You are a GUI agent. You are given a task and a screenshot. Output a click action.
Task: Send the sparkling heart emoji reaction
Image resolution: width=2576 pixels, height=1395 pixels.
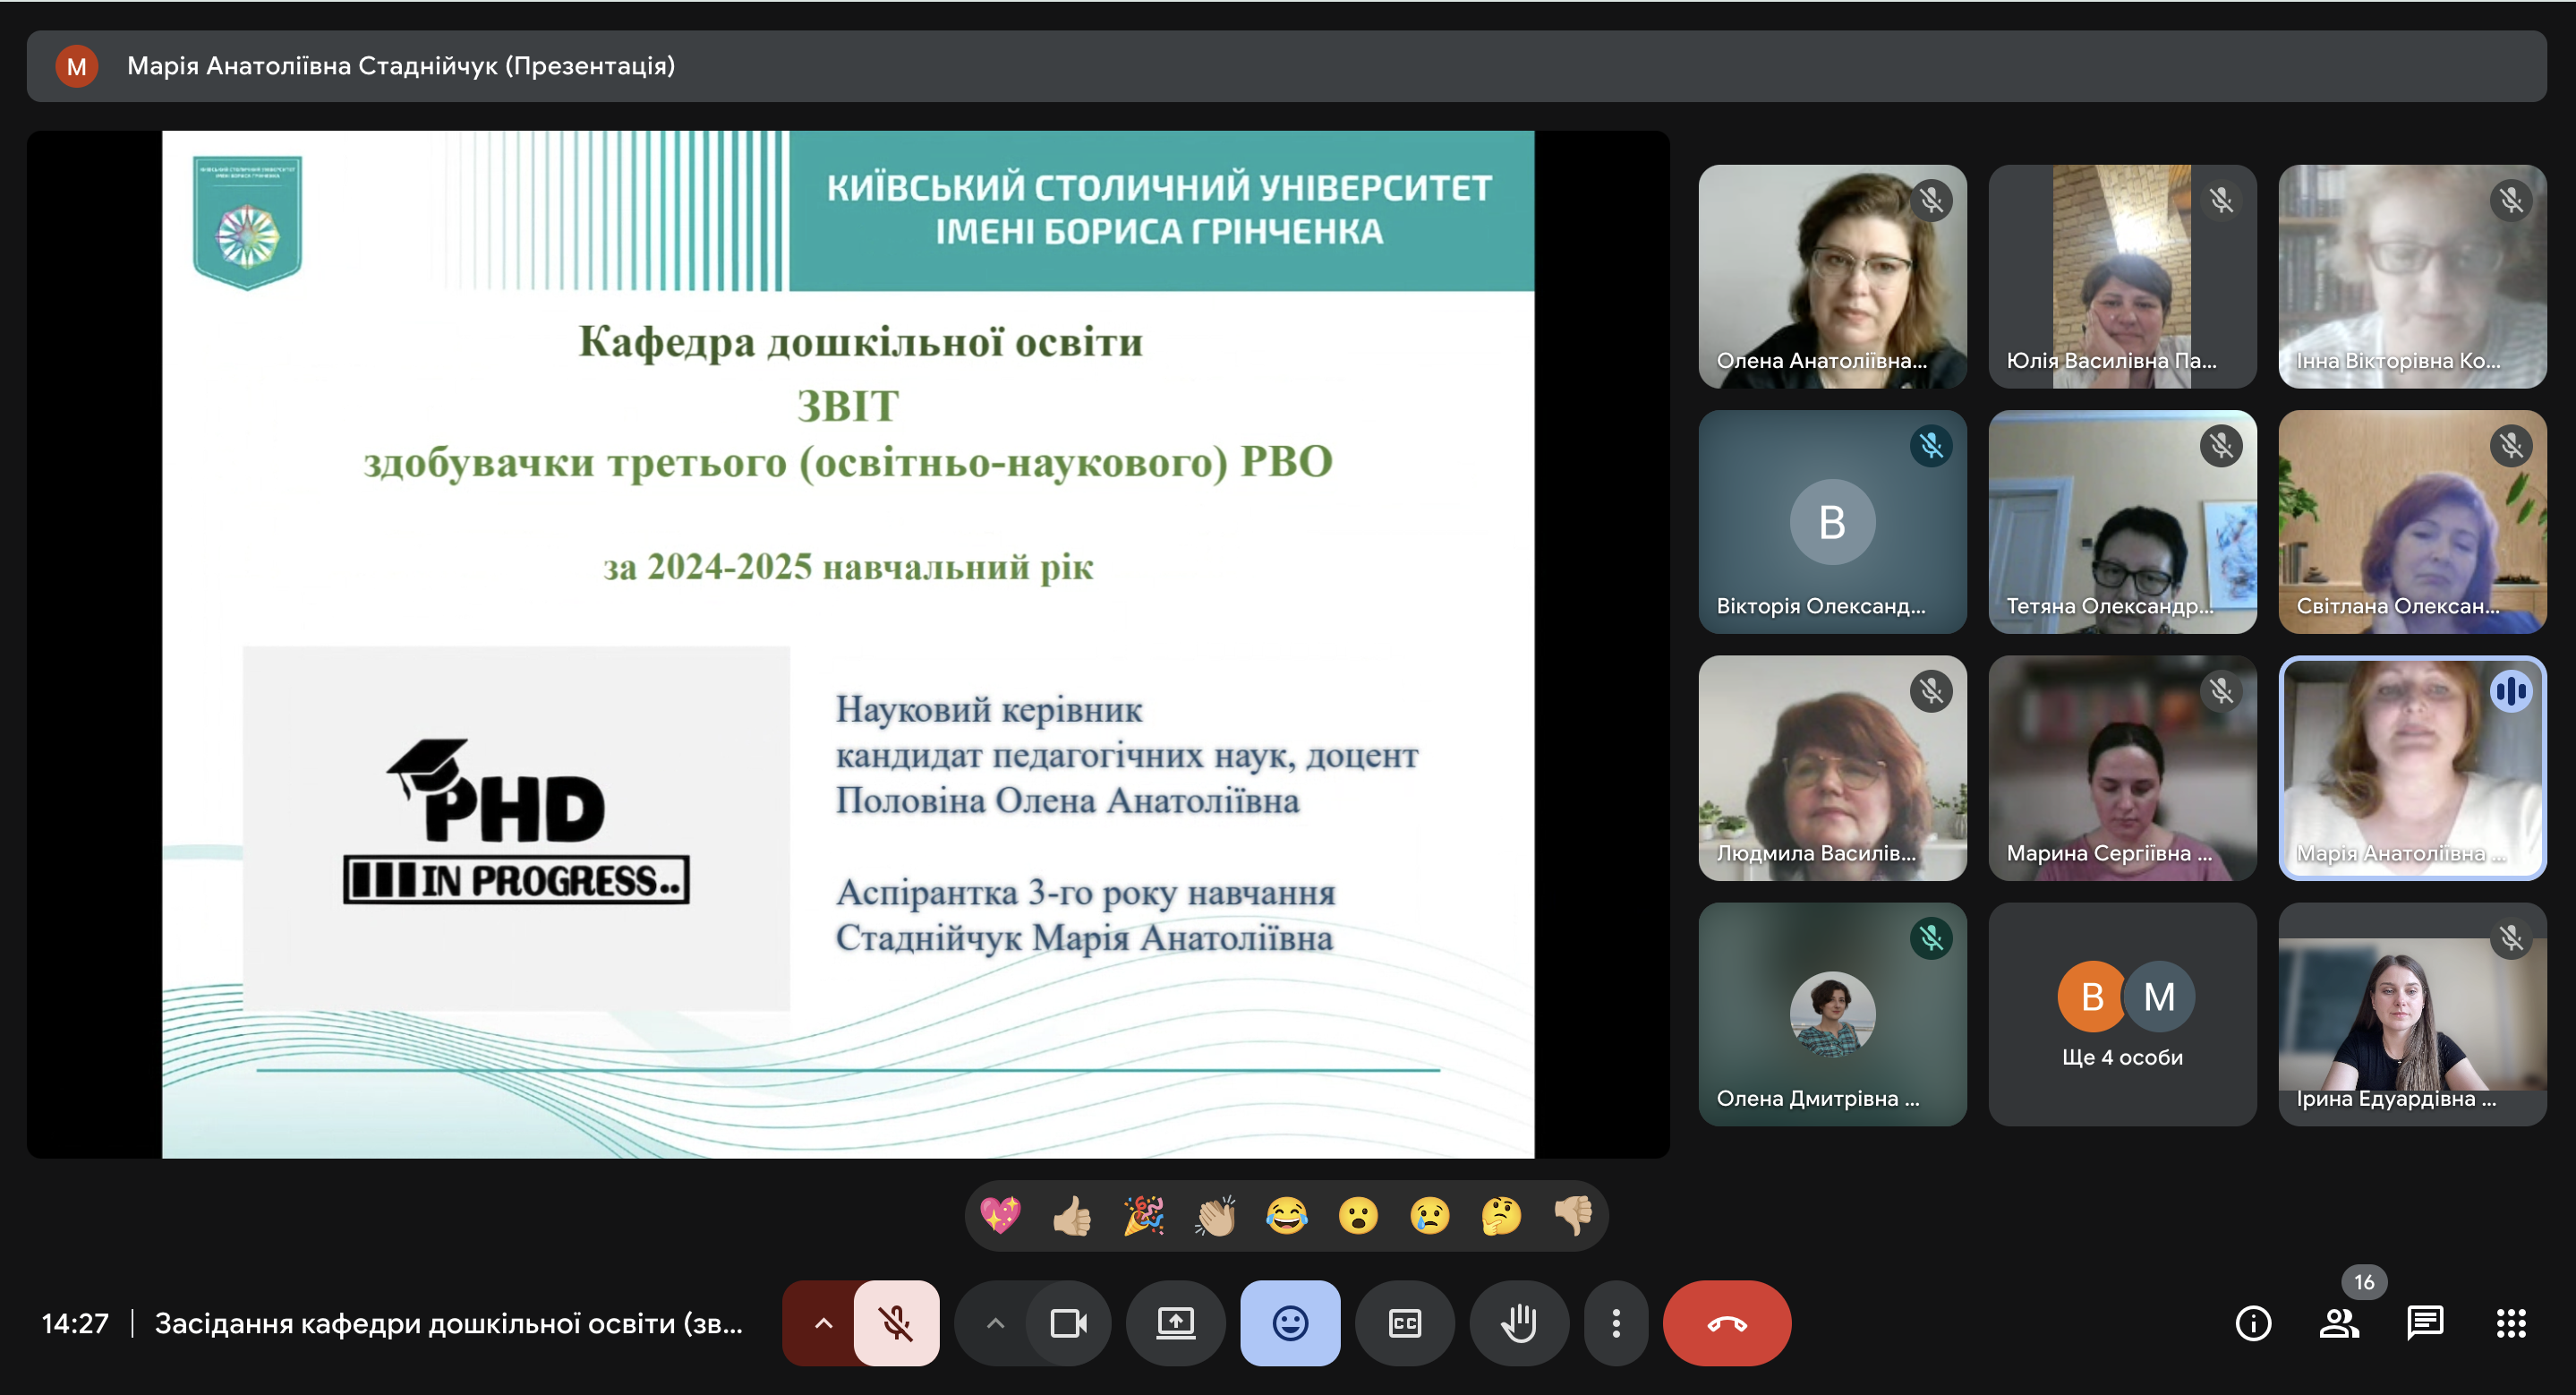pyautogui.click(x=1000, y=1216)
